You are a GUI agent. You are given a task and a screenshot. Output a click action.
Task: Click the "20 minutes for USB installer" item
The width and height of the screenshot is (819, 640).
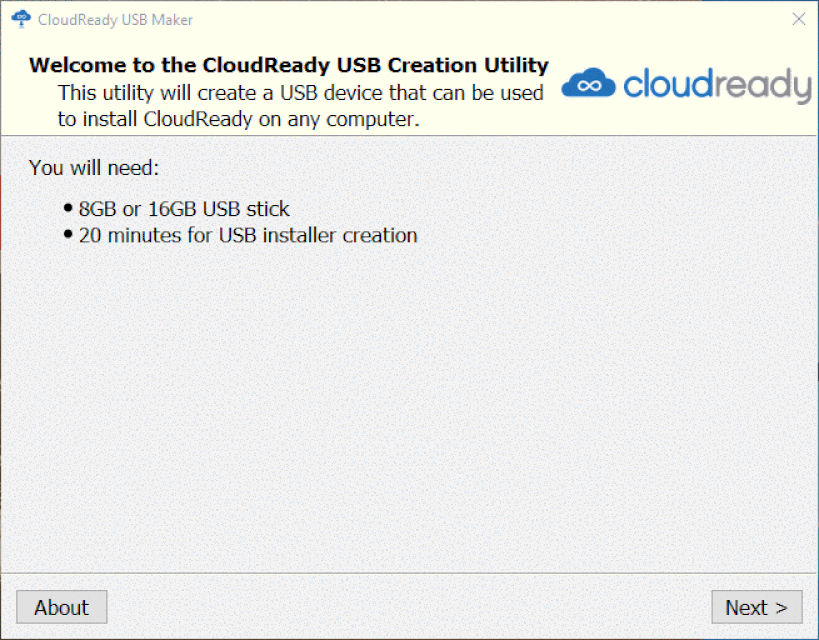pos(248,235)
